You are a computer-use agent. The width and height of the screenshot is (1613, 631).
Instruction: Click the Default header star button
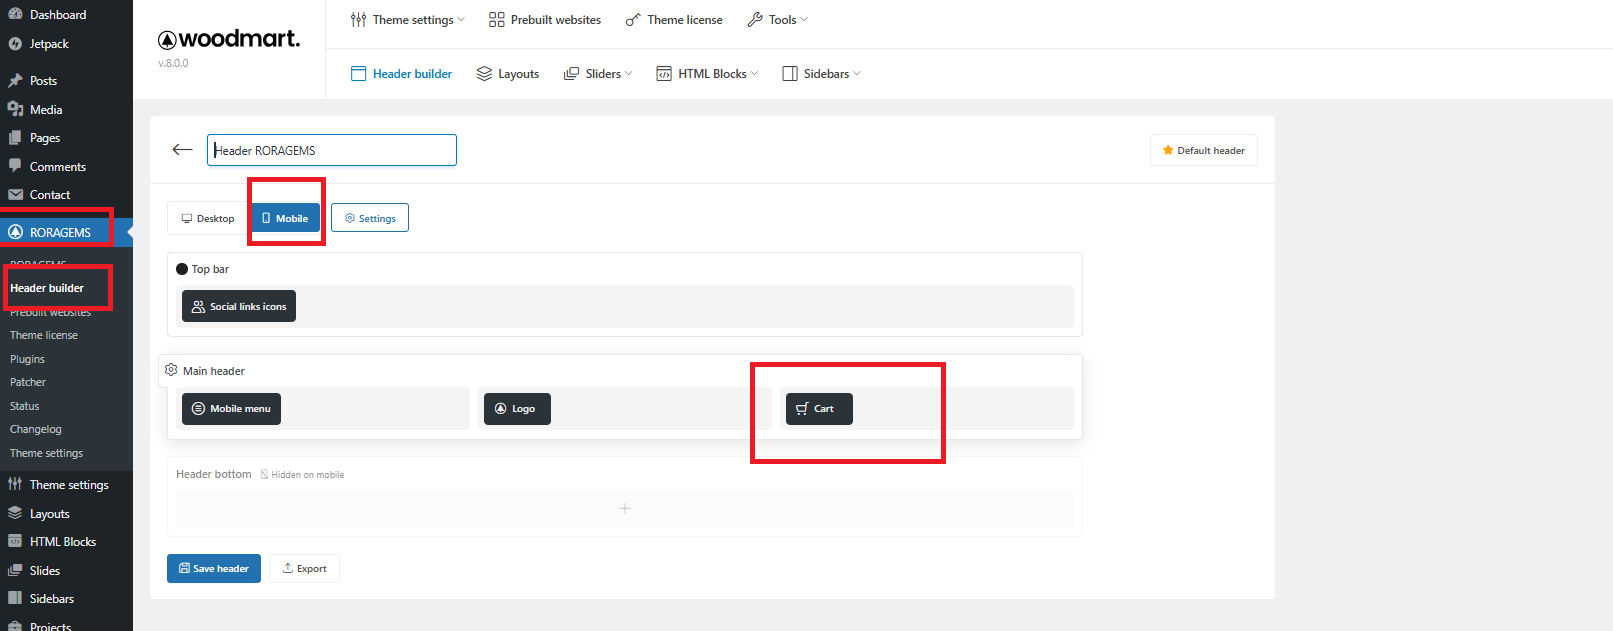(1204, 150)
